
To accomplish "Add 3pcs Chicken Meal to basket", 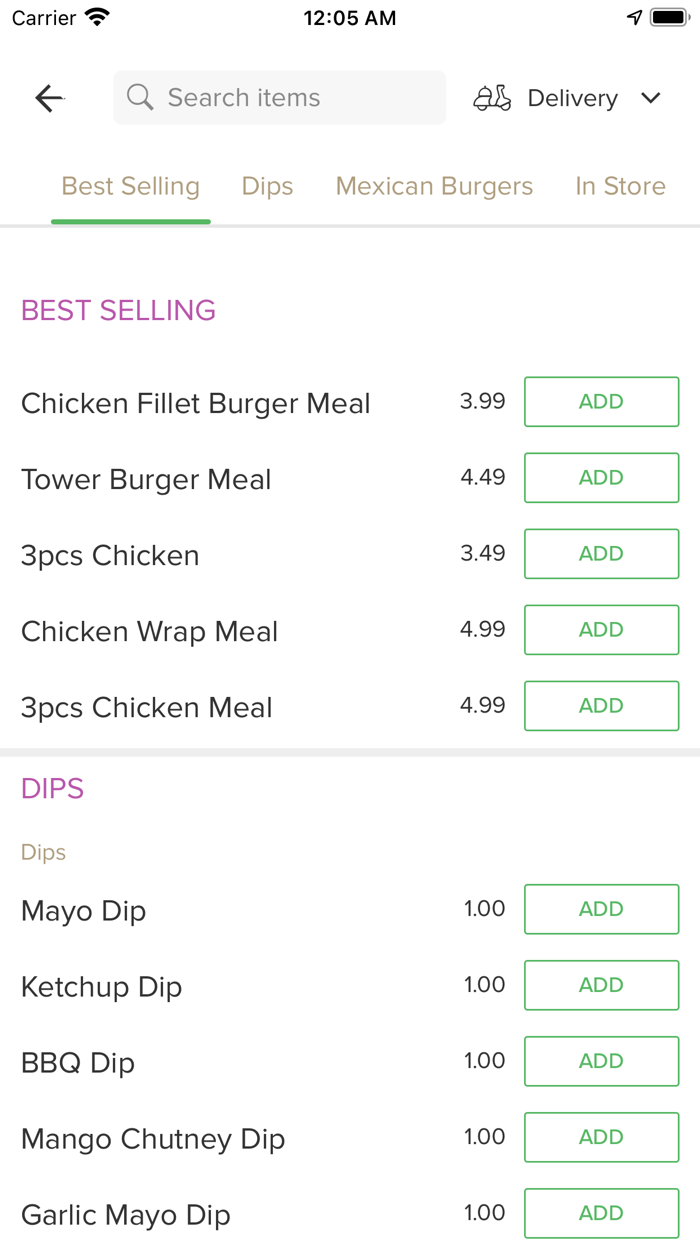I will coord(601,706).
